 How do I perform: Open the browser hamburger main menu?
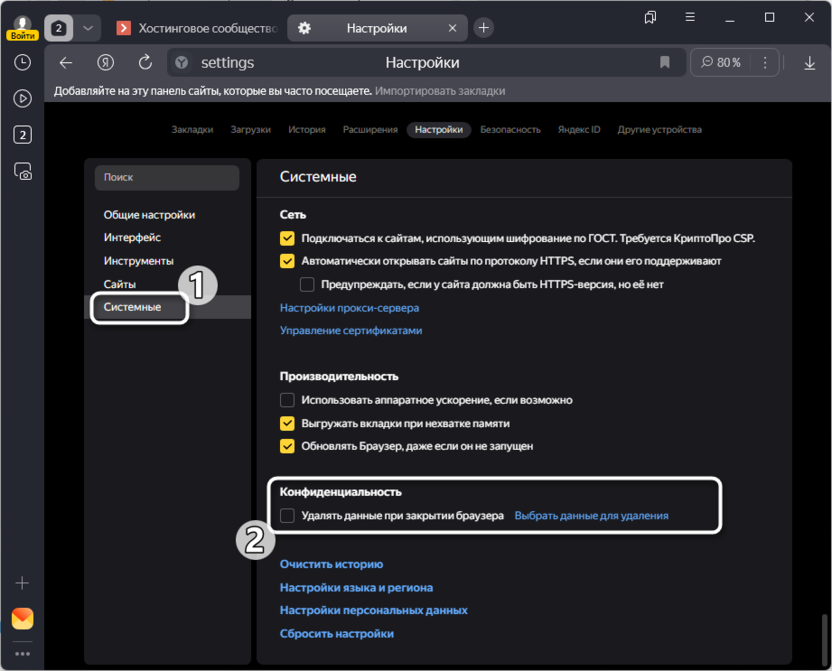pos(689,18)
